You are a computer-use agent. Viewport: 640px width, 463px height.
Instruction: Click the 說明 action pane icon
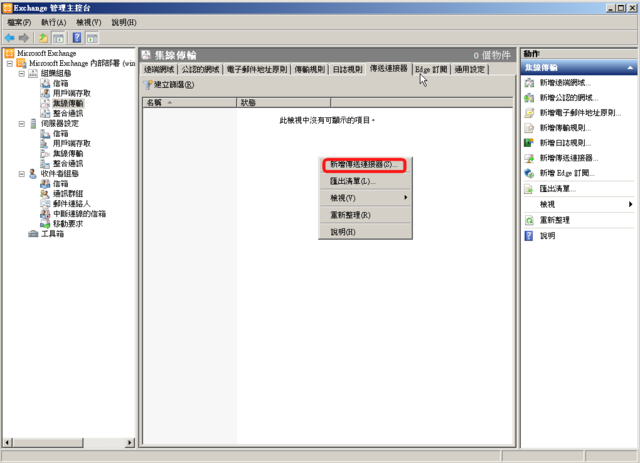point(529,236)
